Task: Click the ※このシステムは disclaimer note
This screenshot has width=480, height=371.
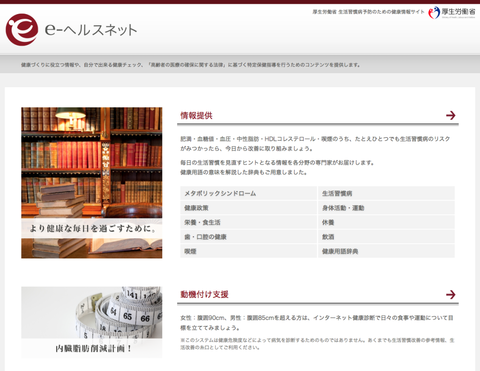Action: (x=317, y=344)
